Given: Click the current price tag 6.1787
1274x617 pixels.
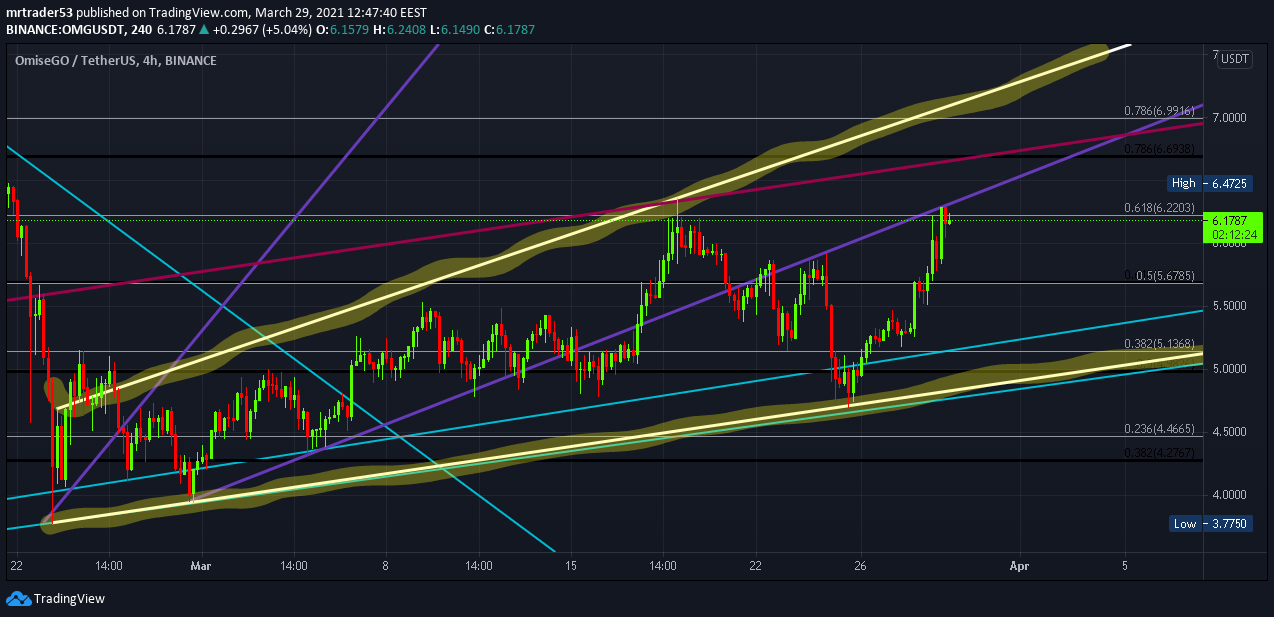Looking at the screenshot, I should 1227,220.
